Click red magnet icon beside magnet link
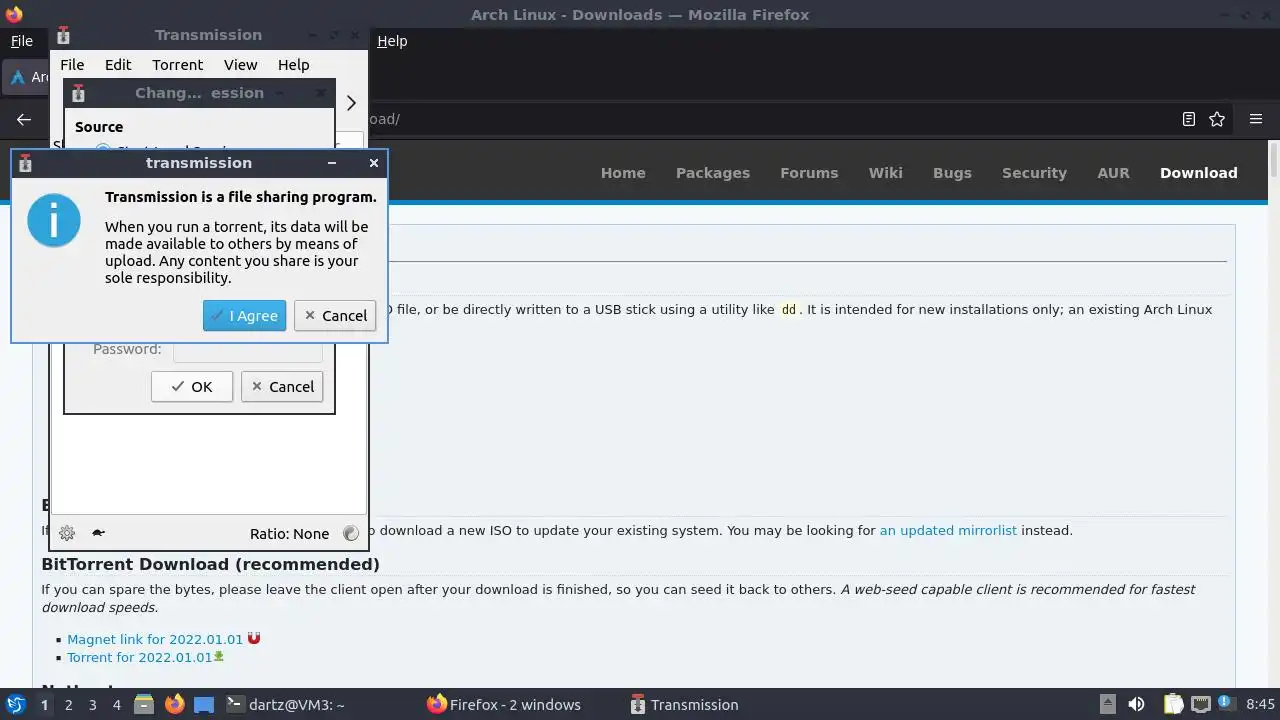The image size is (1280, 720). [254, 638]
